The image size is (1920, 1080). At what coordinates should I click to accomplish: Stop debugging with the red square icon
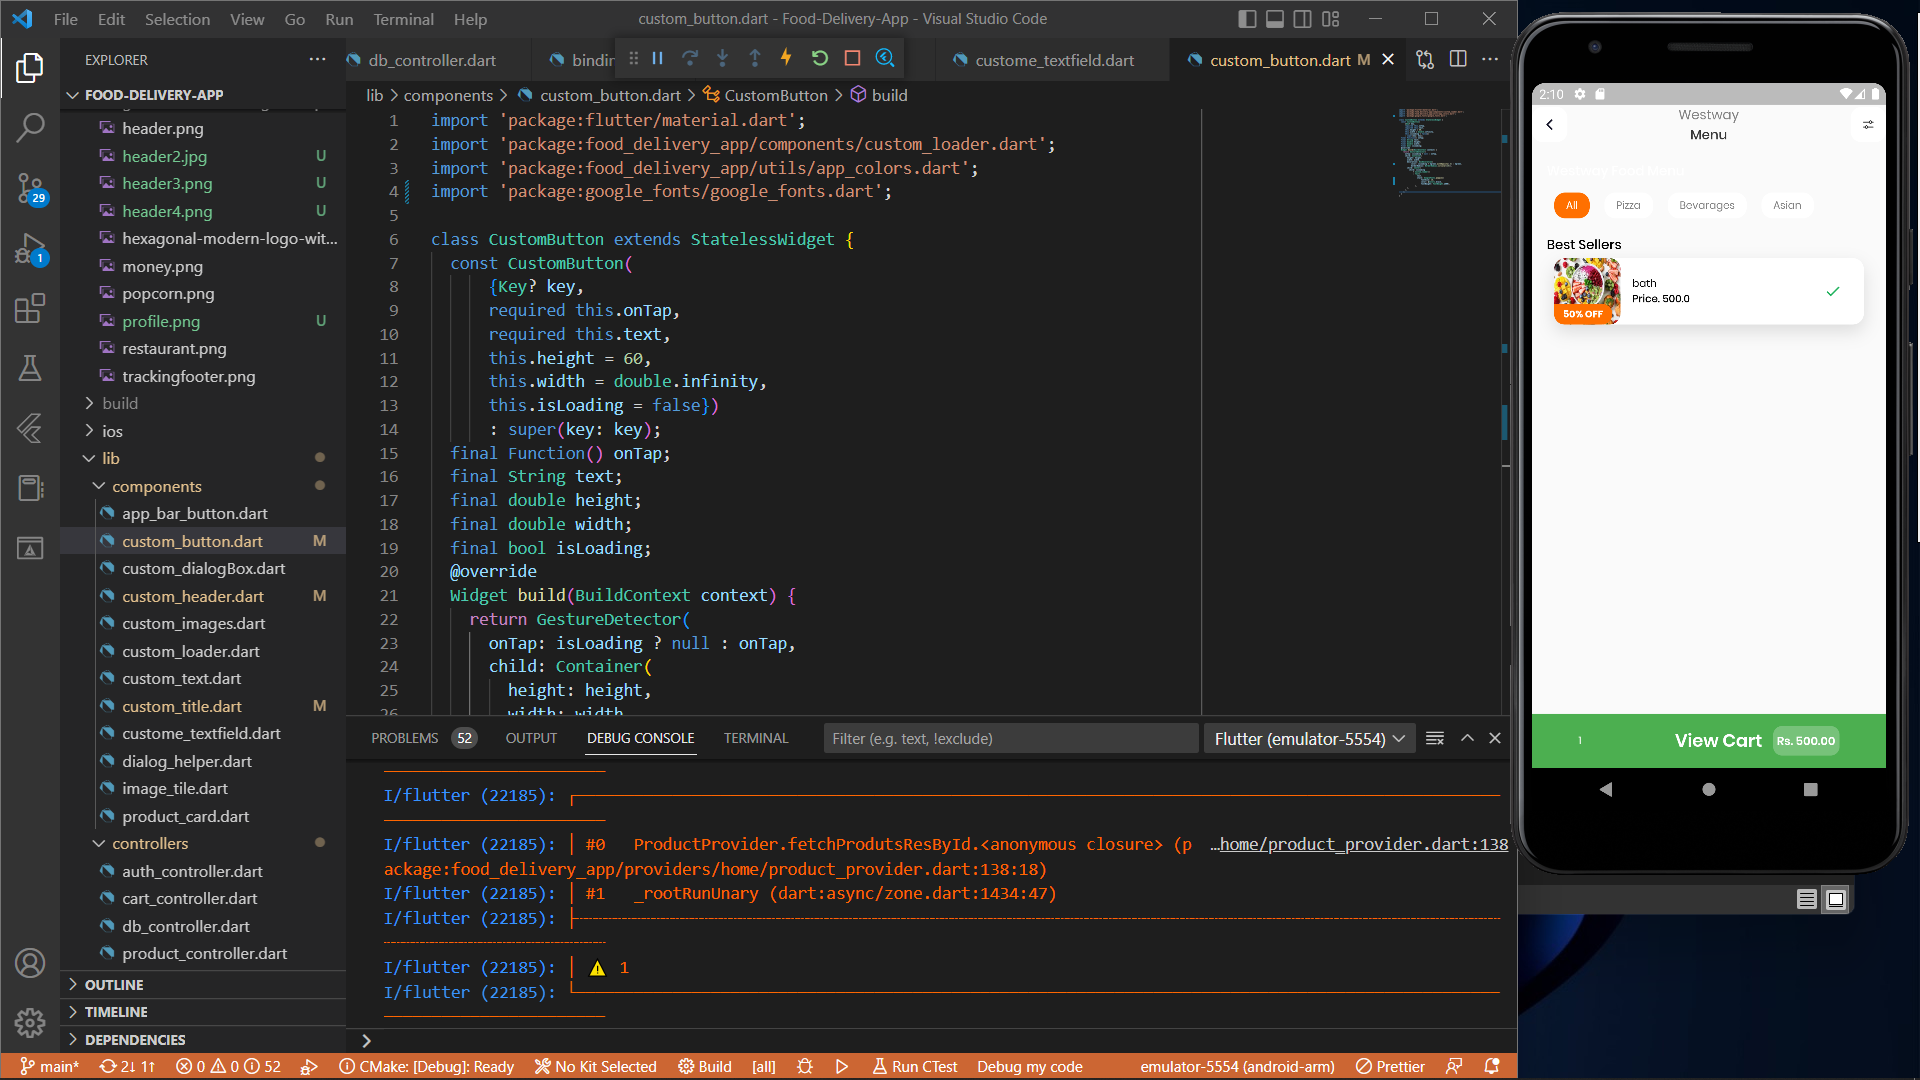click(x=852, y=58)
